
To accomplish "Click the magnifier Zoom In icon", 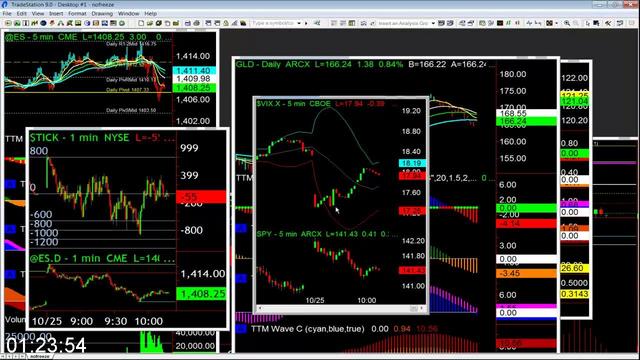I will [567, 23].
